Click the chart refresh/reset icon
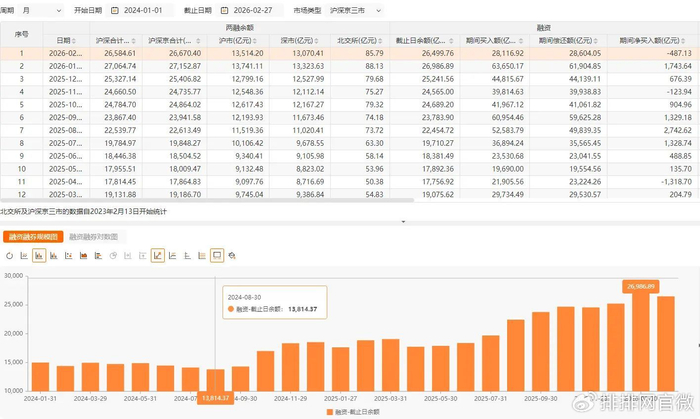Image resolution: width=700 pixels, height=419 pixels. [10, 255]
